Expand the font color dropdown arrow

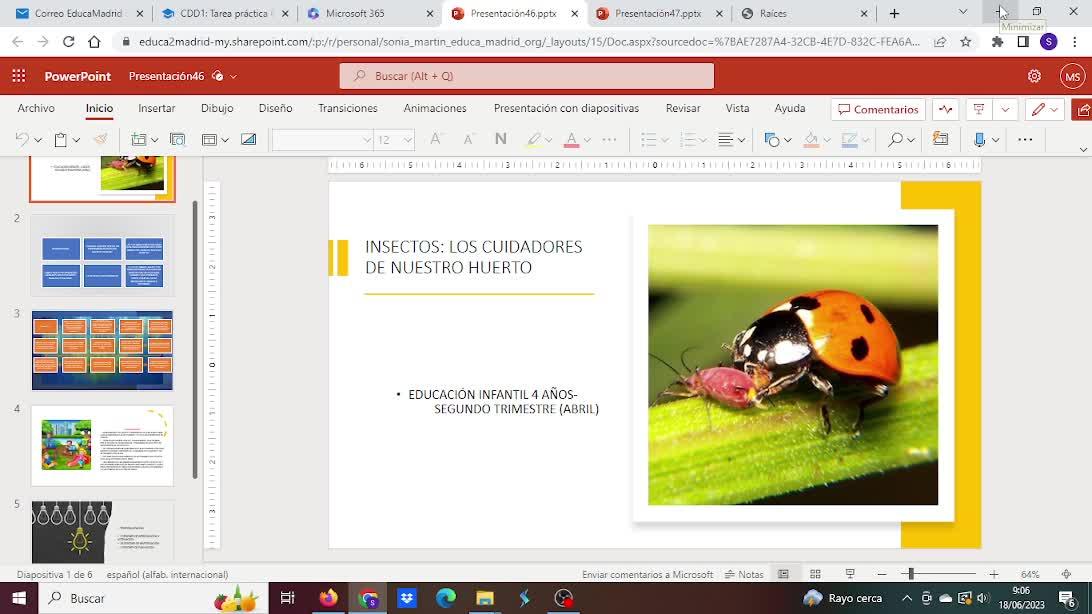tap(587, 140)
